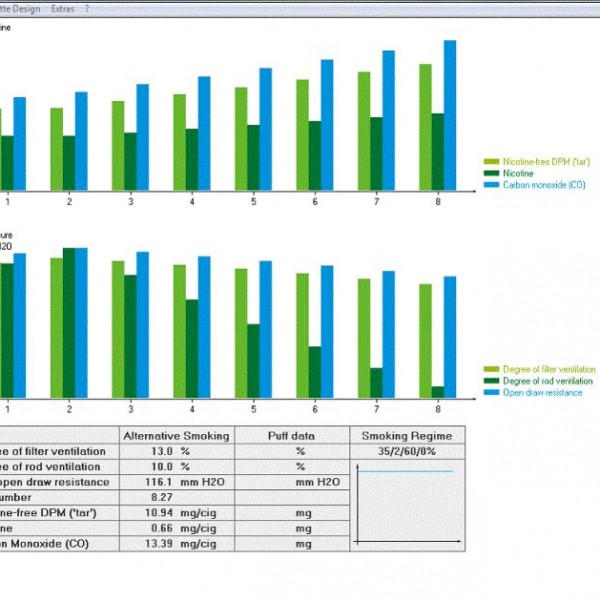The image size is (600, 600).
Task: Click green Nicotine-free DPM ('tar') legend swatch
Action: coord(491,160)
